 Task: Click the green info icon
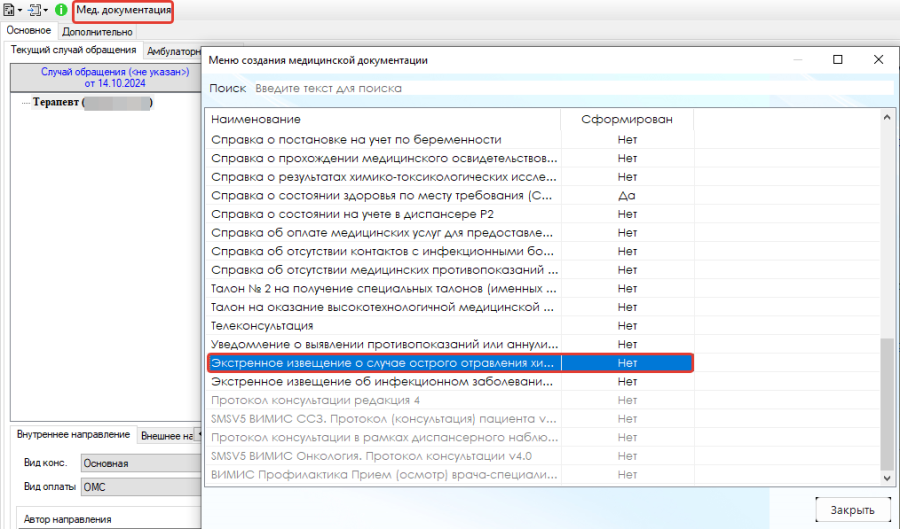[x=61, y=10]
